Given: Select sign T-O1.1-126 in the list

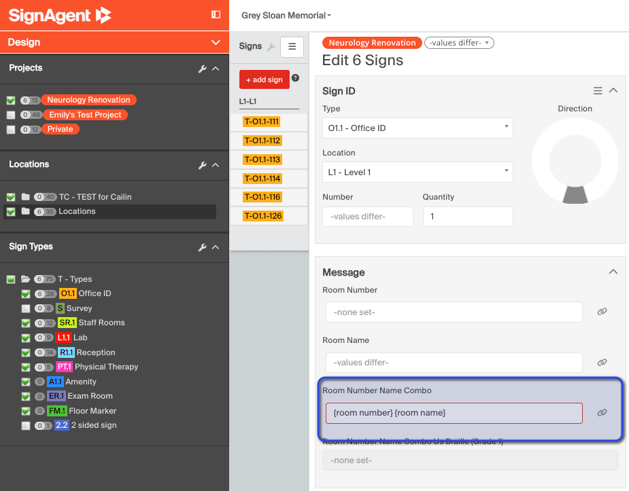Looking at the screenshot, I should (x=263, y=216).
